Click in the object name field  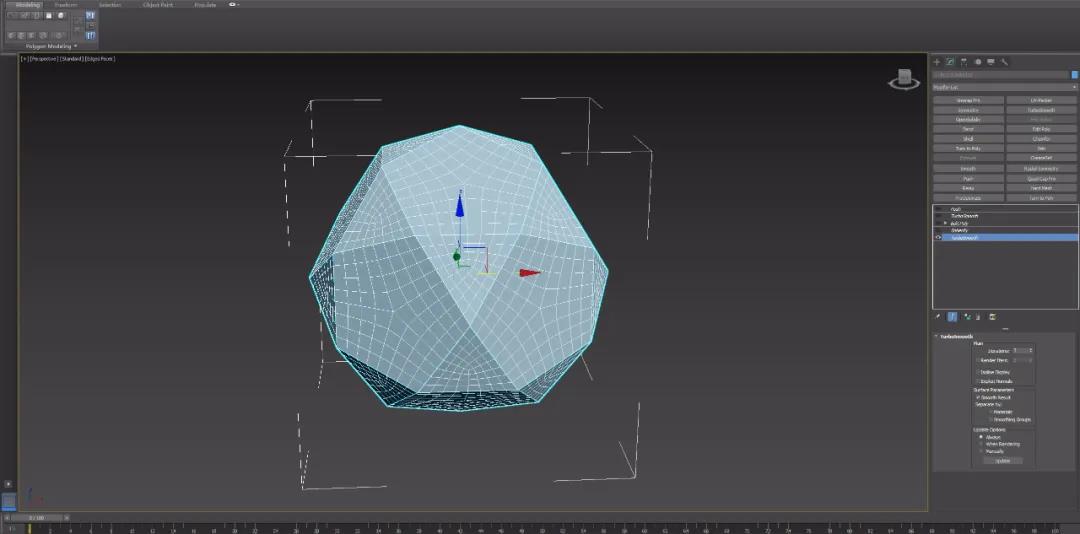(1001, 74)
